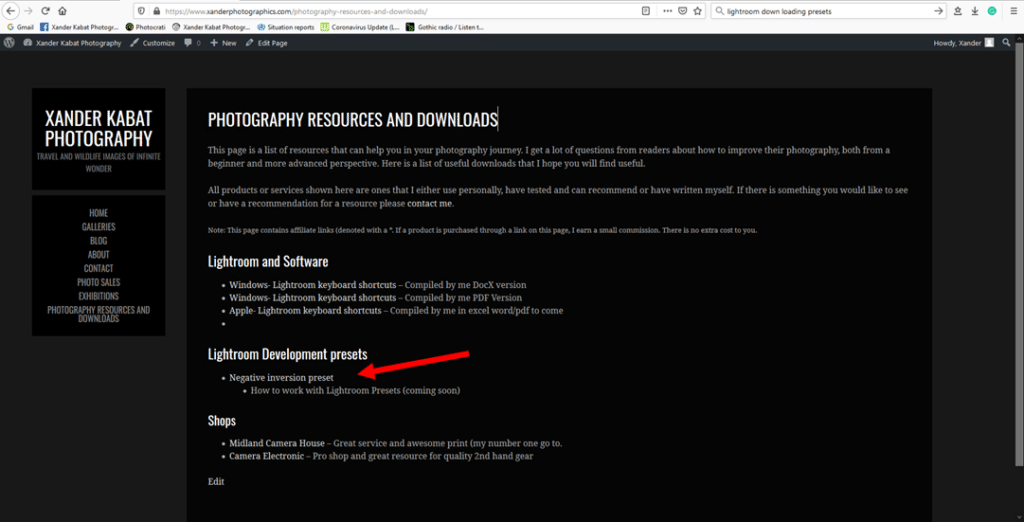Click the search go arrow in search box
The height and width of the screenshot is (522, 1024).
coord(938,11)
